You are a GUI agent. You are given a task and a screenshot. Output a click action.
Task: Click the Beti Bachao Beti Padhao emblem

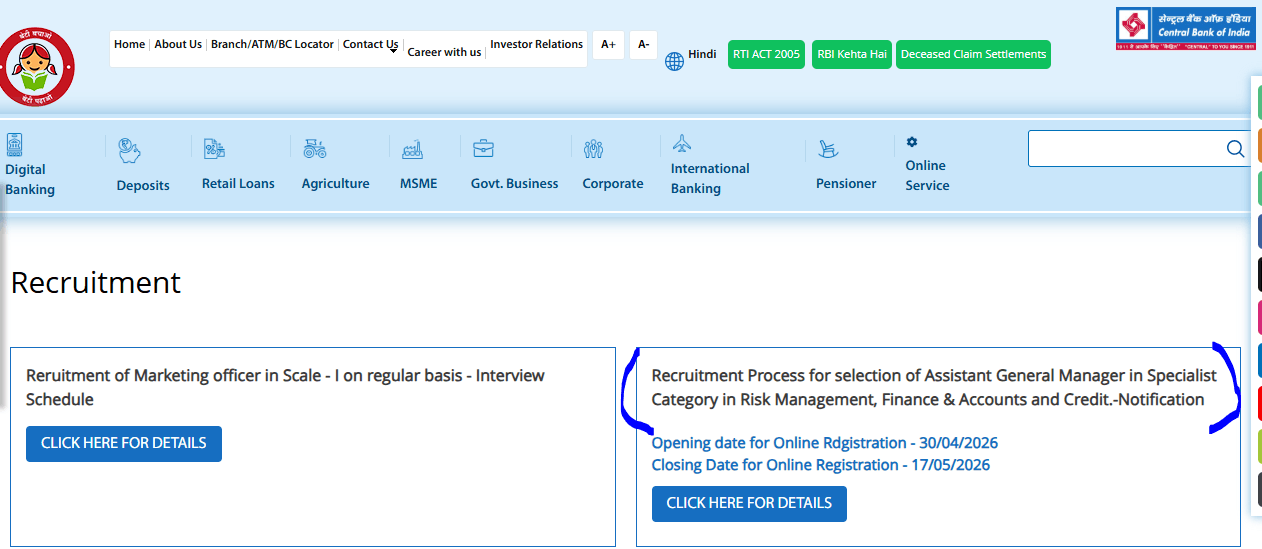pyautogui.click(x=36, y=67)
